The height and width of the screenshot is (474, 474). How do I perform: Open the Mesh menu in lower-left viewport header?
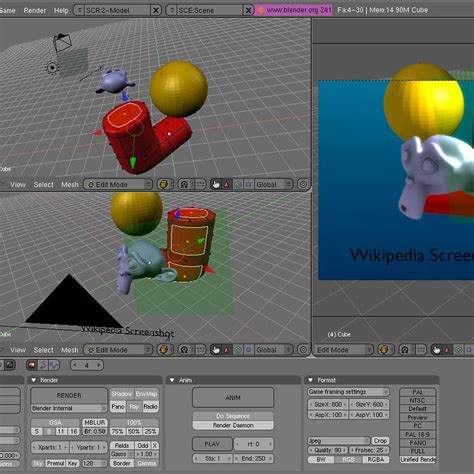pos(70,350)
